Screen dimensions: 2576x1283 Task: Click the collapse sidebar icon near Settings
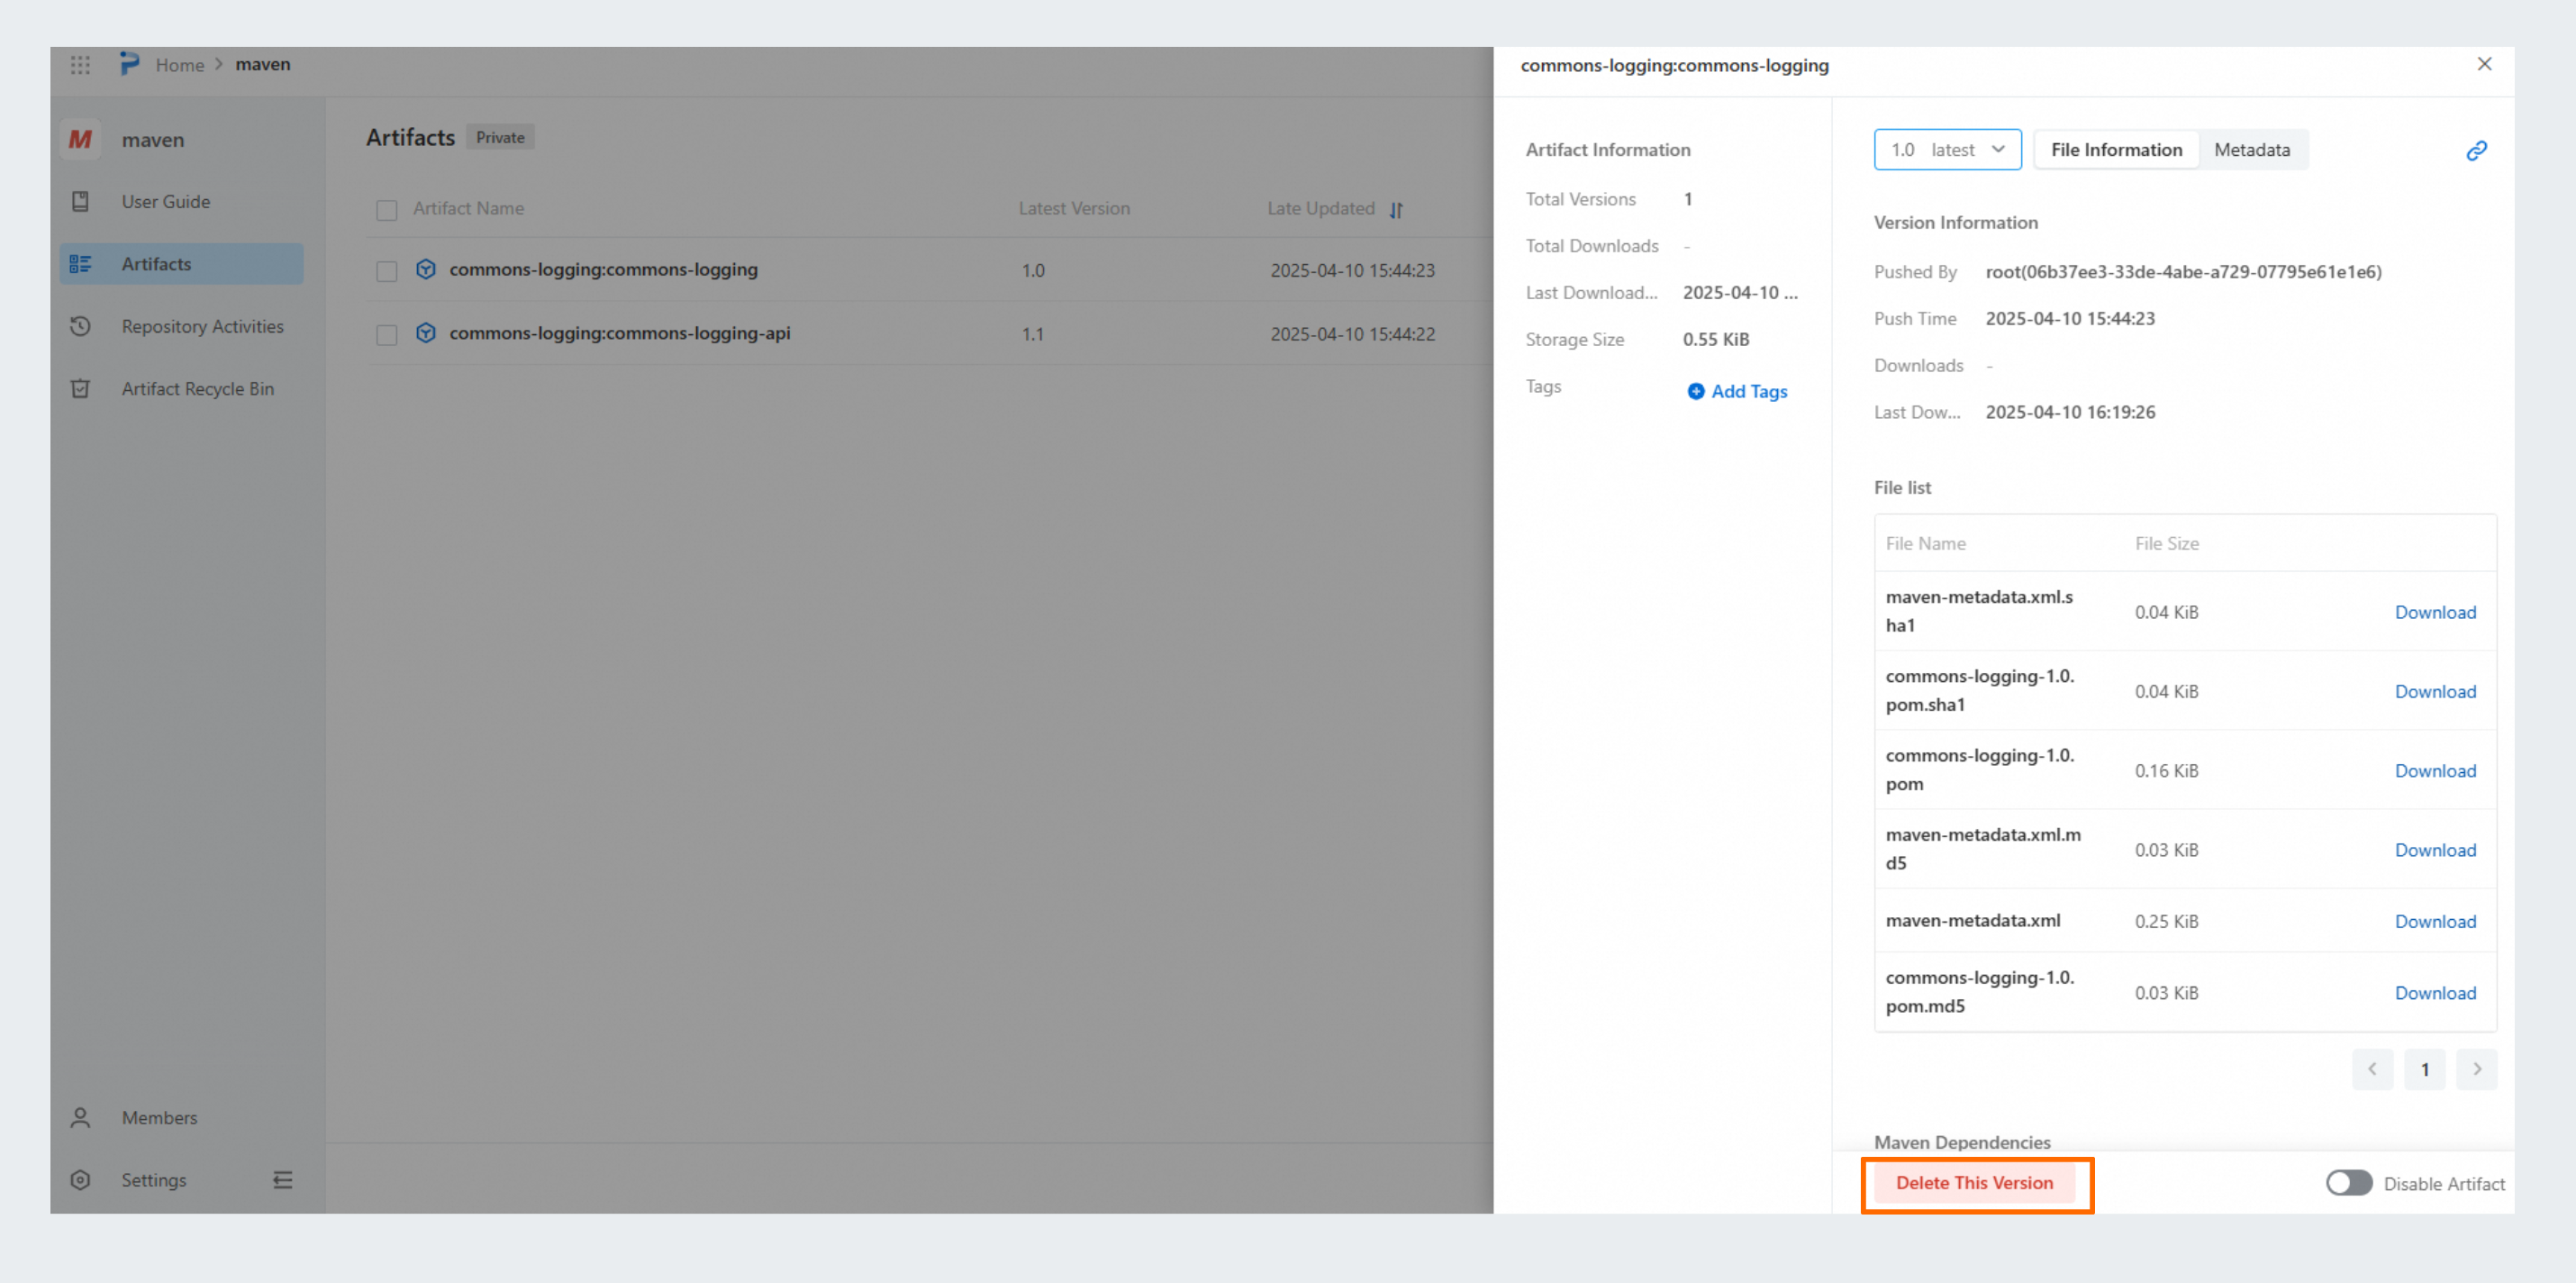pyautogui.click(x=283, y=1180)
